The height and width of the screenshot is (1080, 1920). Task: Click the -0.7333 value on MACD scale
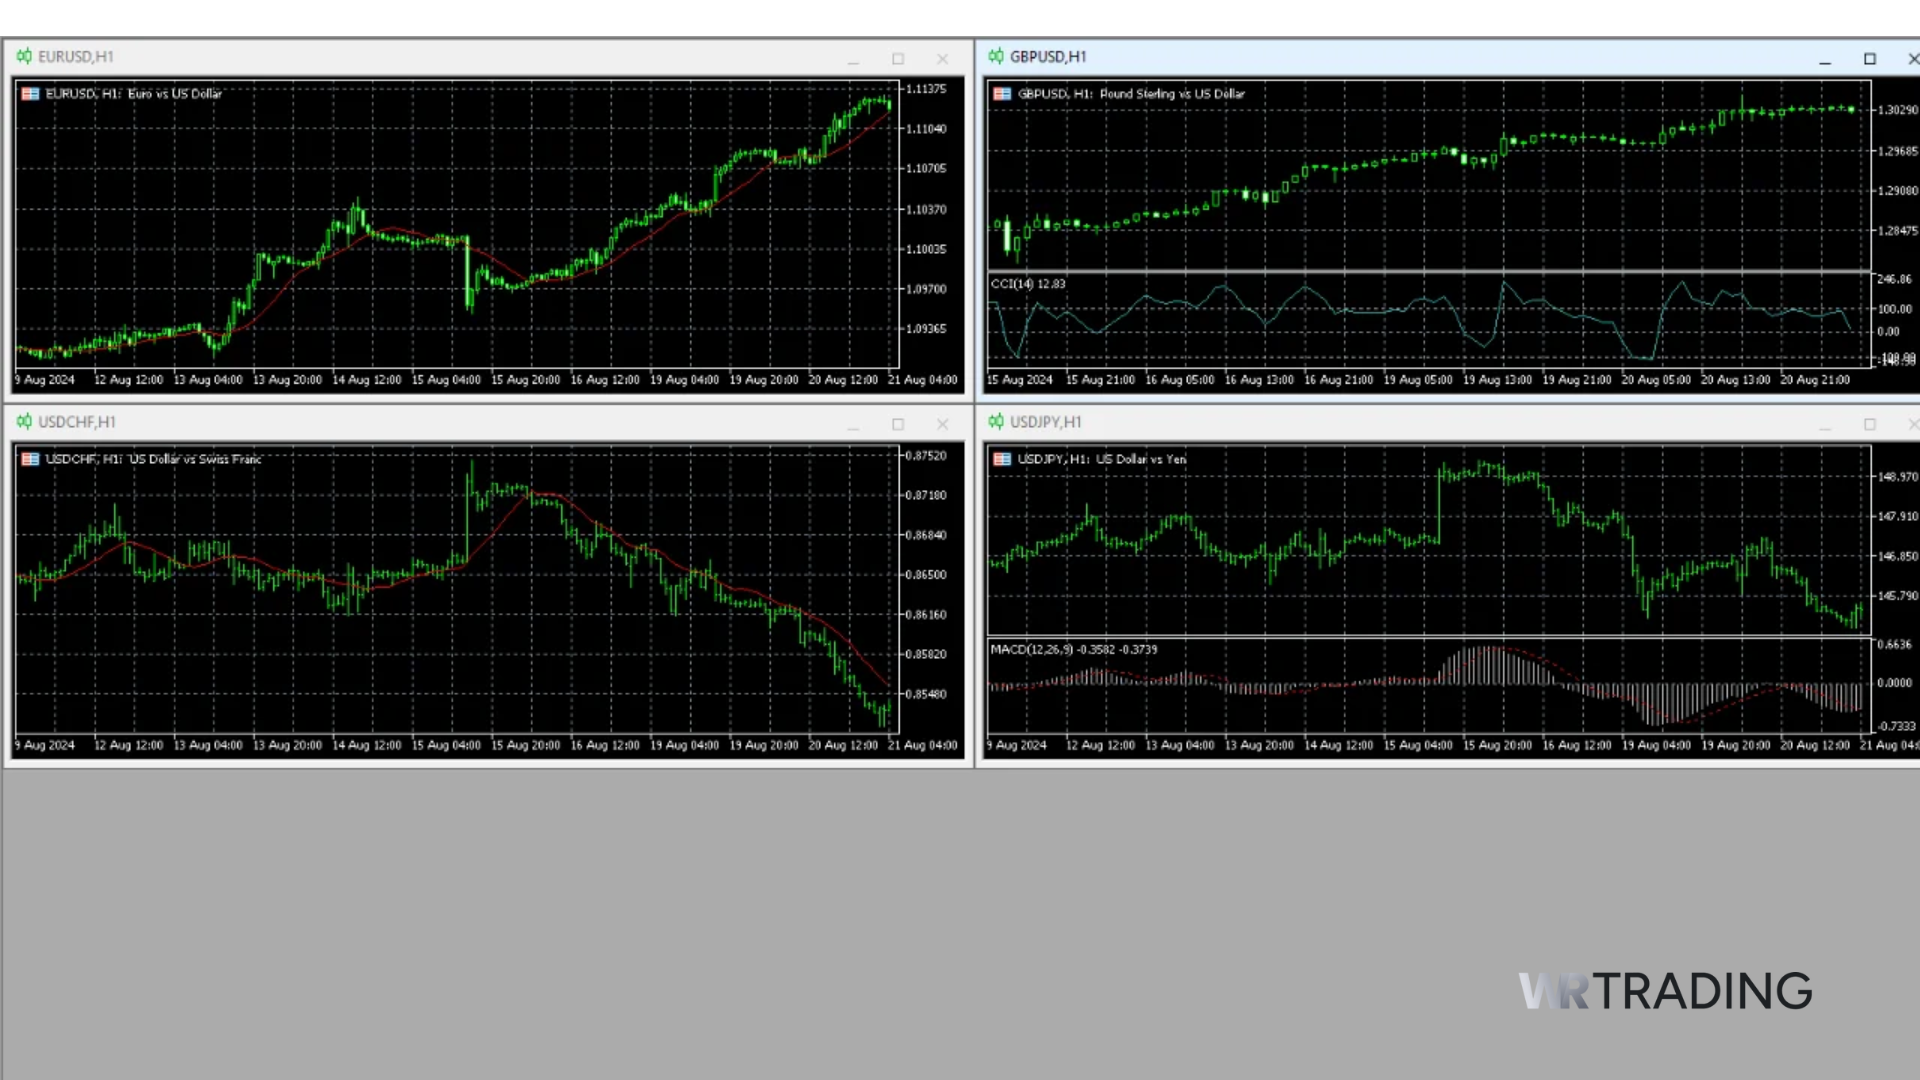click(x=1897, y=726)
